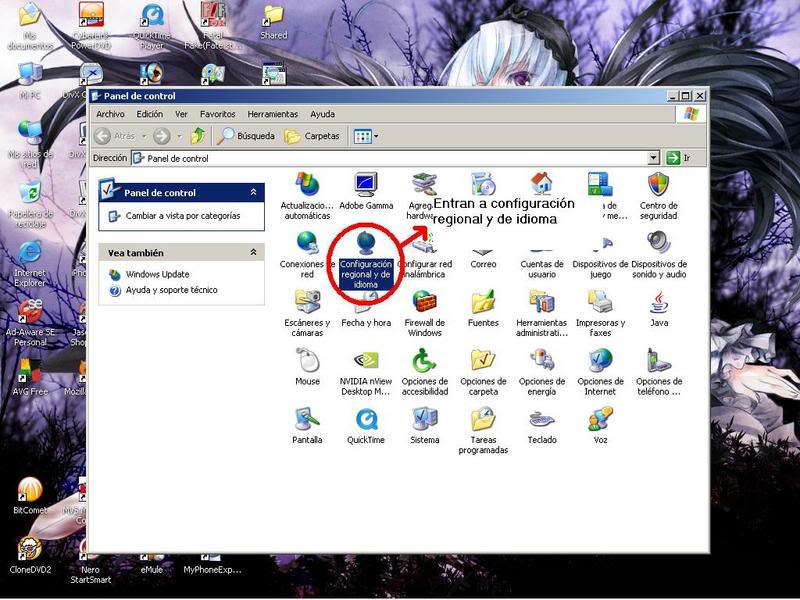Open the Centro de seguridad icon
Image resolution: width=800 pixels, height=600 pixels.
click(x=658, y=196)
